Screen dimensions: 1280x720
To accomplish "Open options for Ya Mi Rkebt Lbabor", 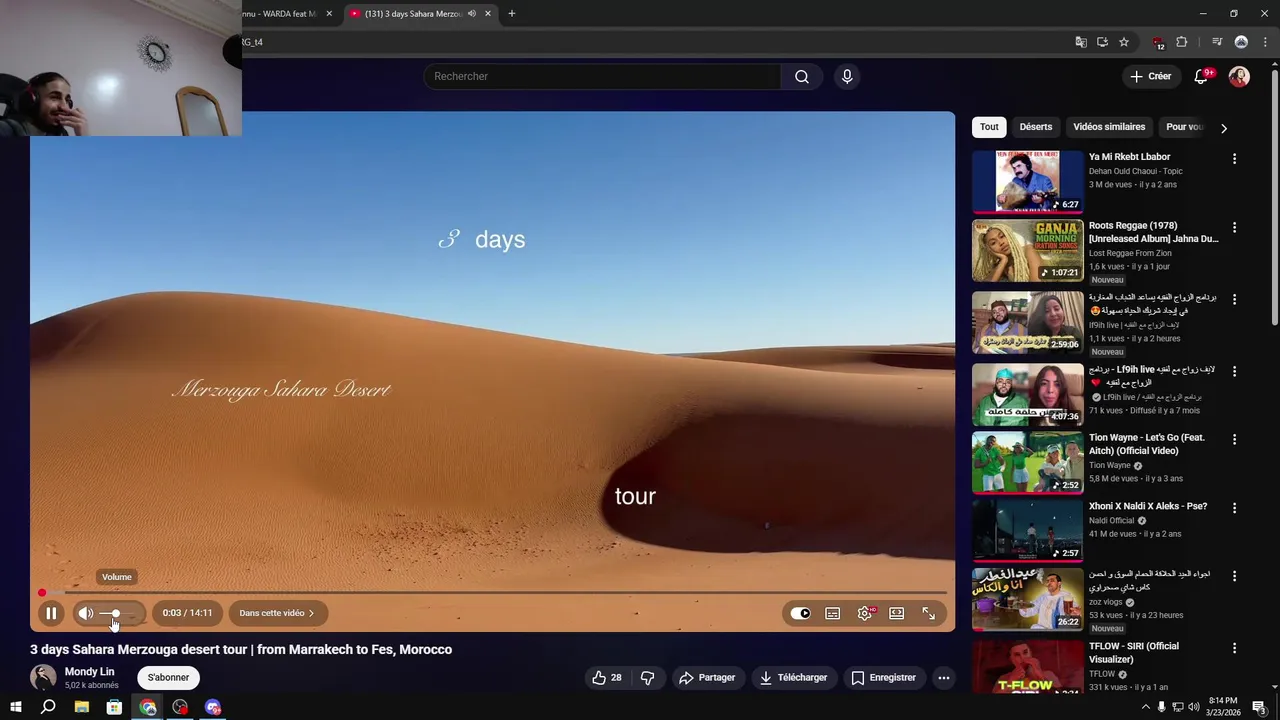I will [1234, 159].
